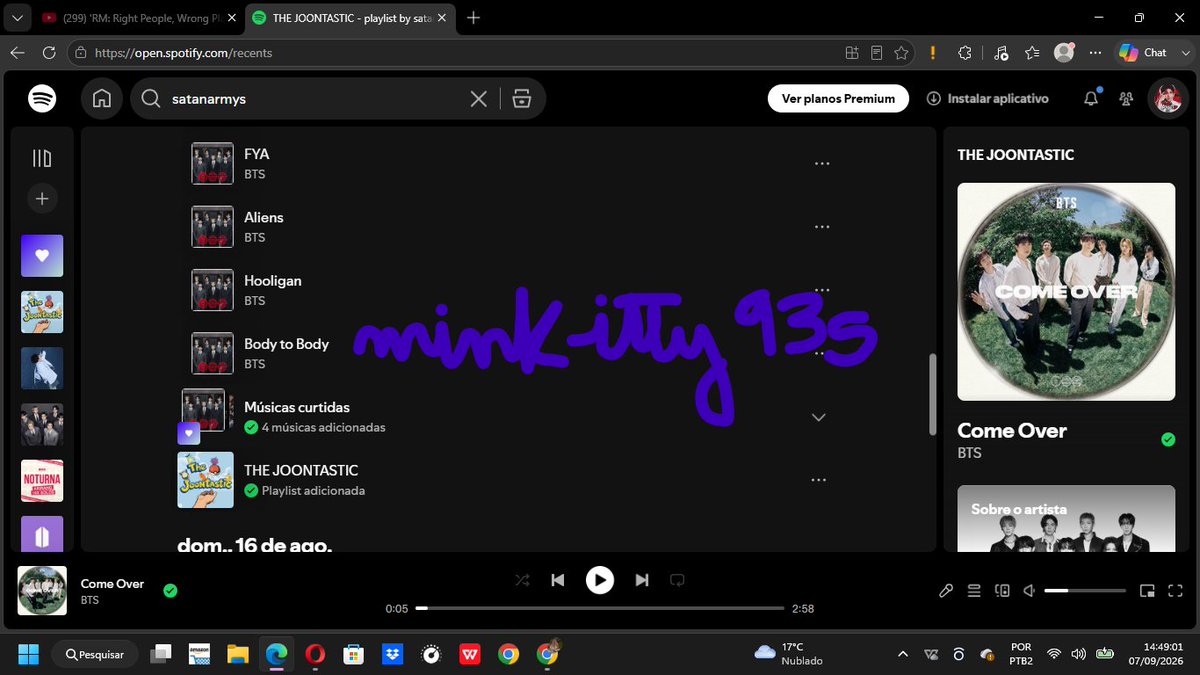
Task: Click the FYA song title
Action: tap(256, 154)
